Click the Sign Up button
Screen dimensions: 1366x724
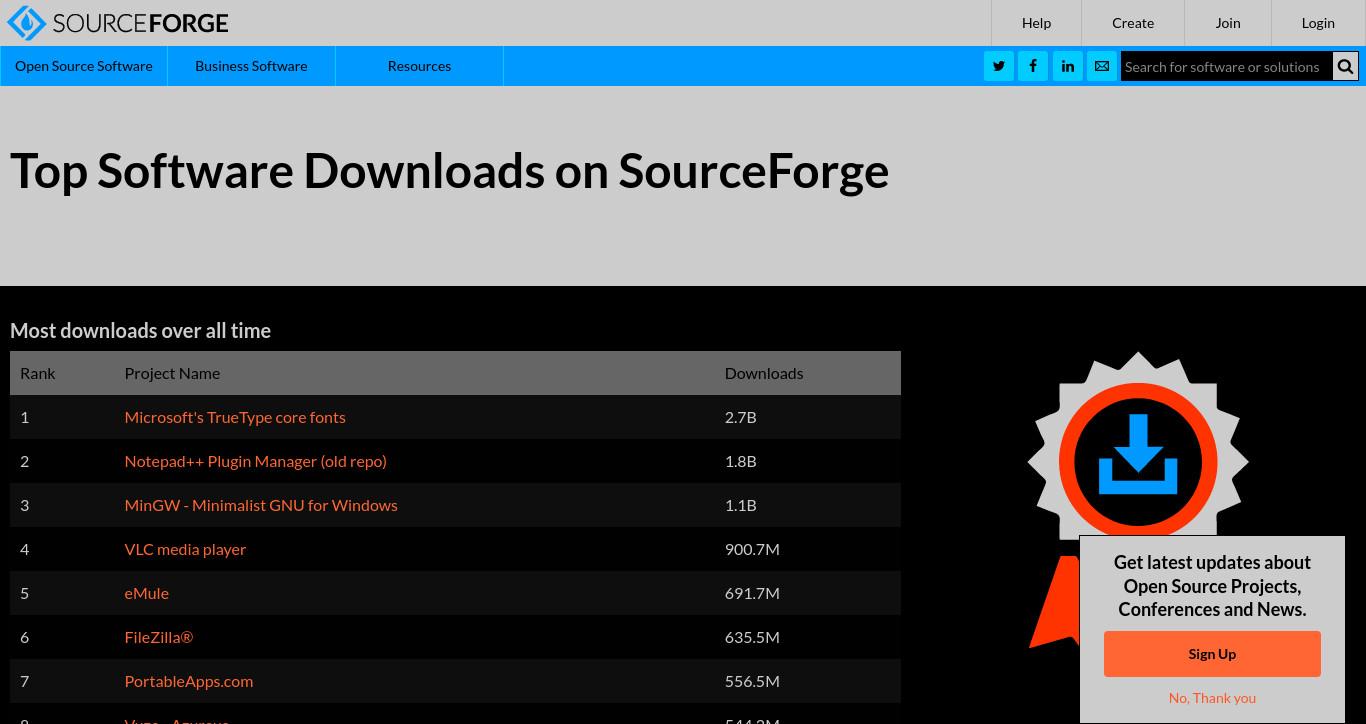pos(1212,654)
